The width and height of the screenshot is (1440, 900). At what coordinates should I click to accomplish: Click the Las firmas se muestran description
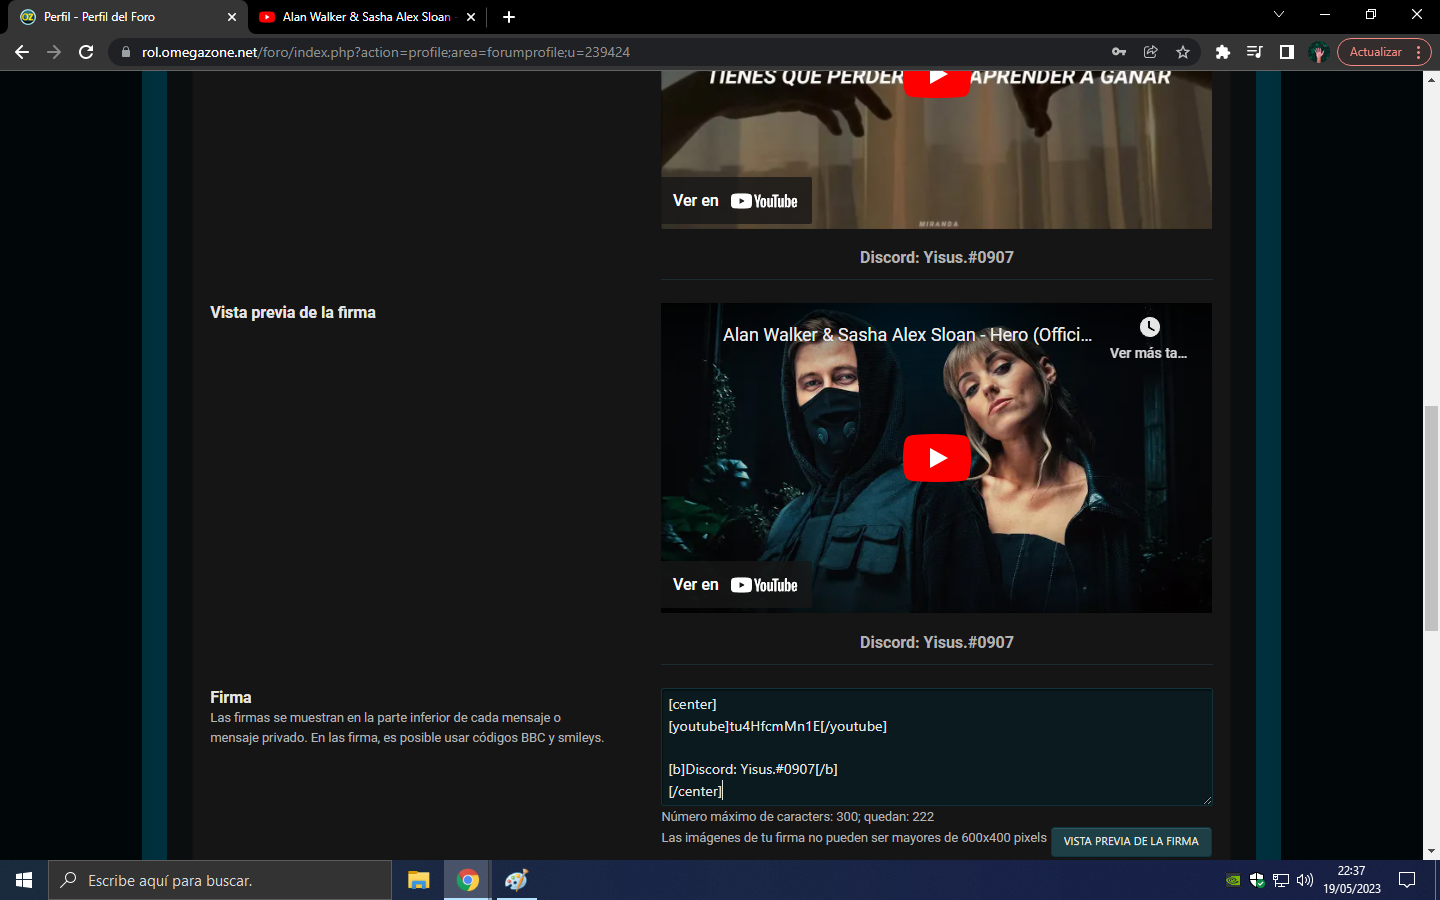click(x=407, y=728)
